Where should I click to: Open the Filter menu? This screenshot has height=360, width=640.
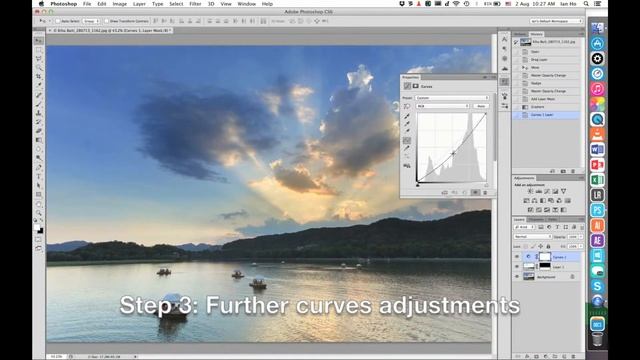click(195, 4)
